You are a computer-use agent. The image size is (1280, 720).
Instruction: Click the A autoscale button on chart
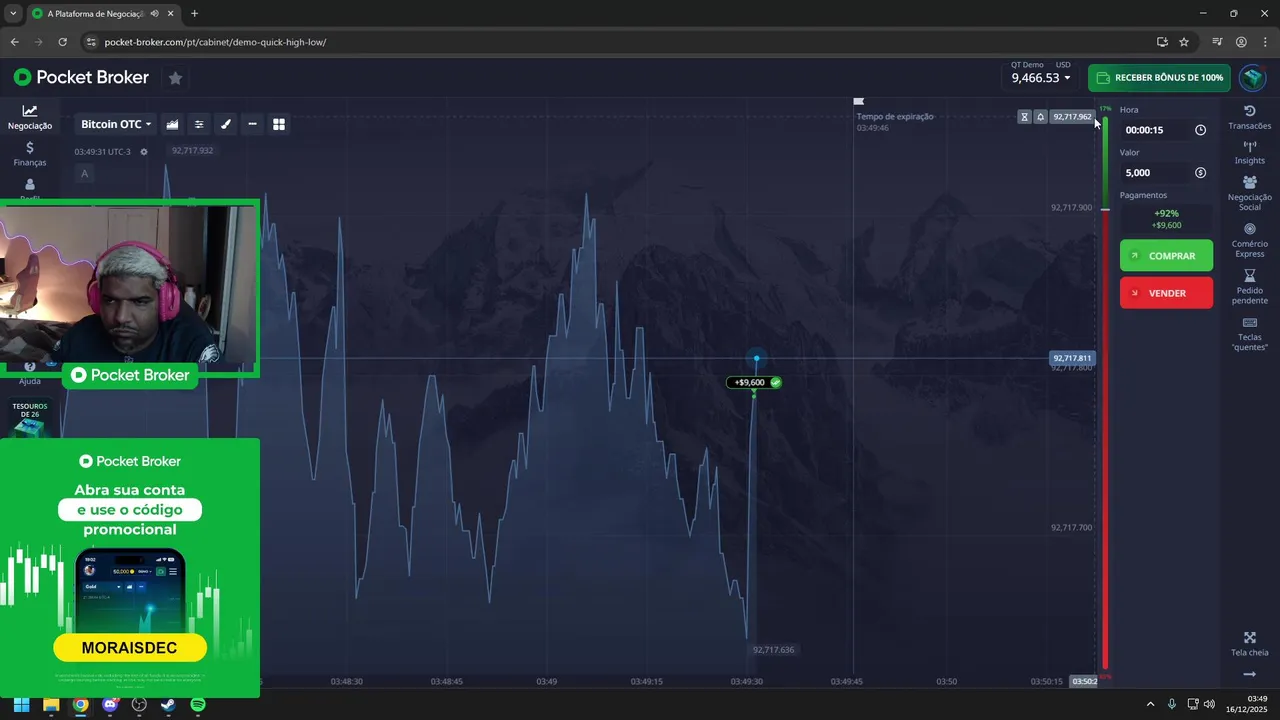pyautogui.click(x=84, y=174)
